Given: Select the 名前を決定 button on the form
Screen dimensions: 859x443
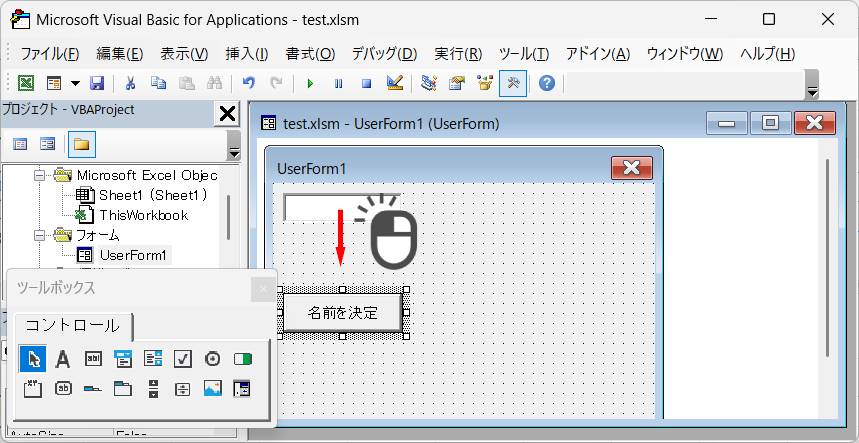Looking at the screenshot, I should point(343,313).
